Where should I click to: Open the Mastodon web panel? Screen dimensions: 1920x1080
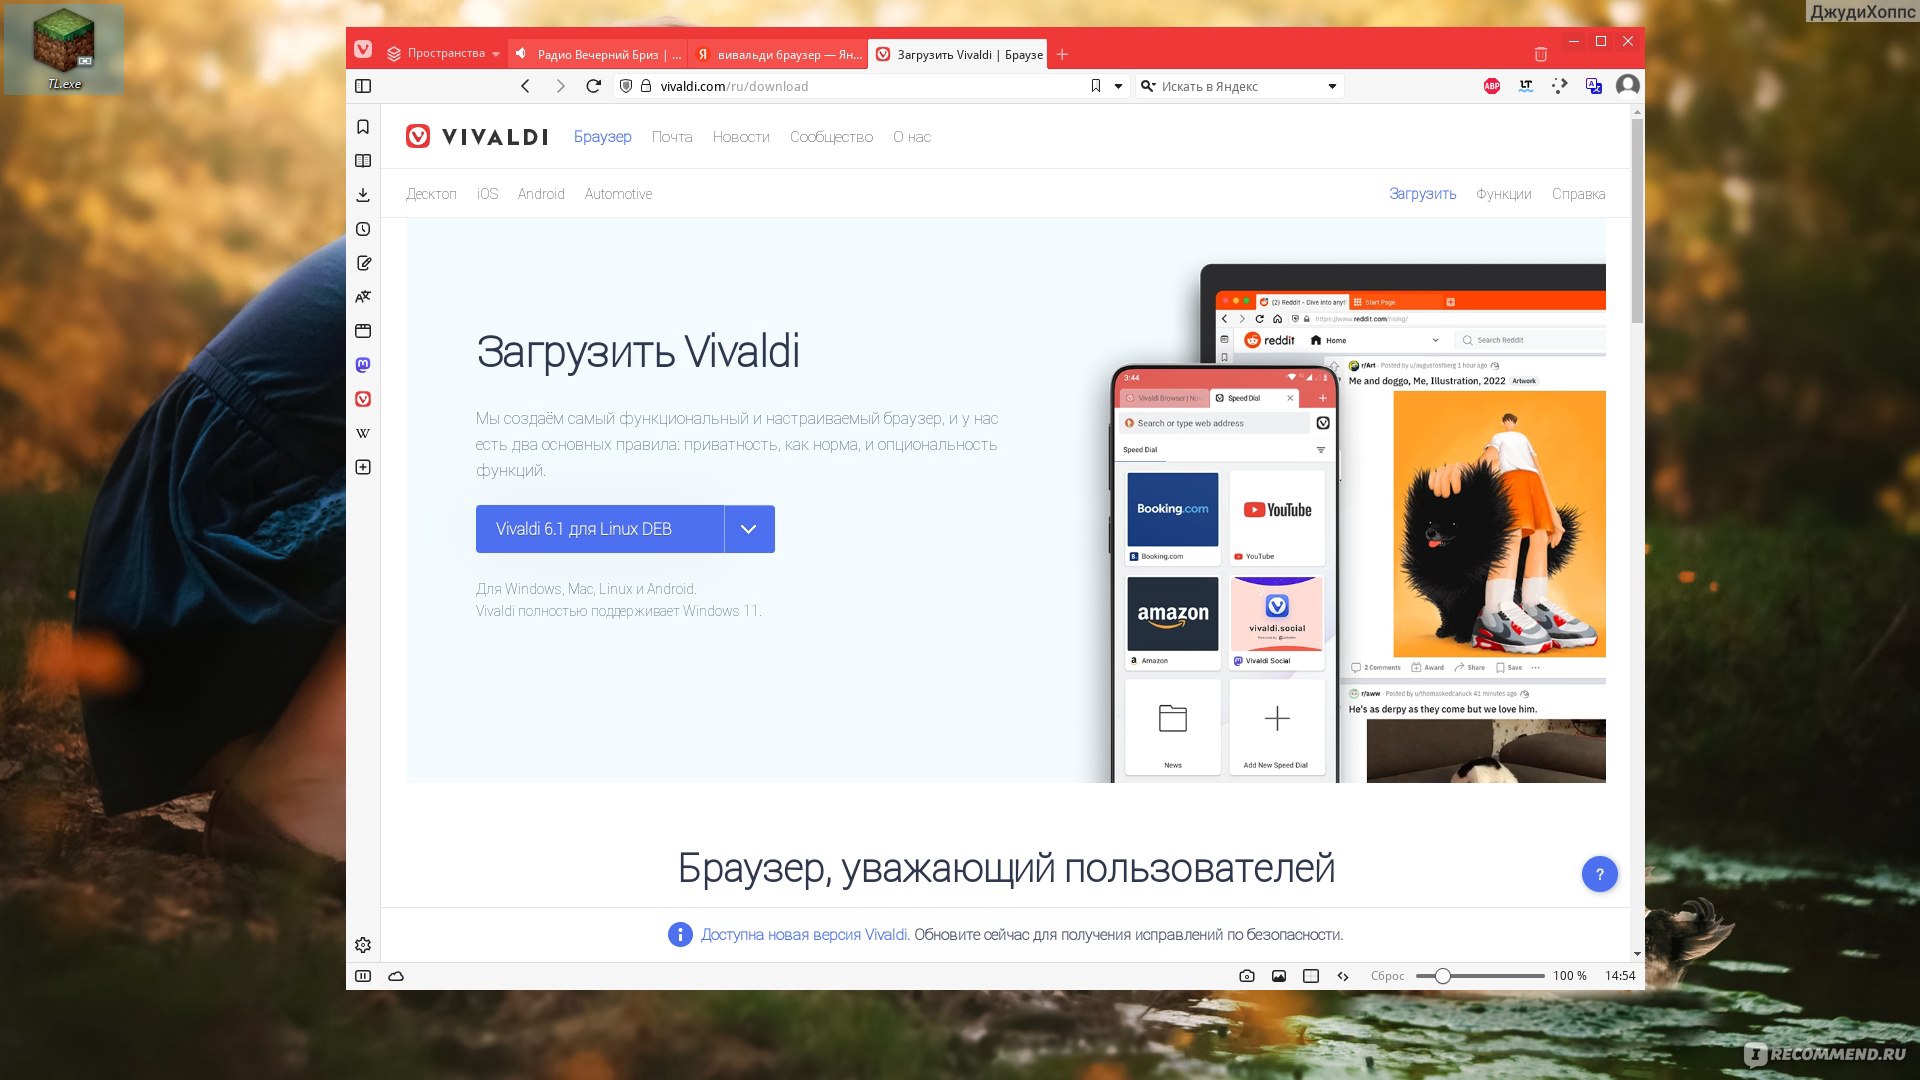click(x=363, y=365)
